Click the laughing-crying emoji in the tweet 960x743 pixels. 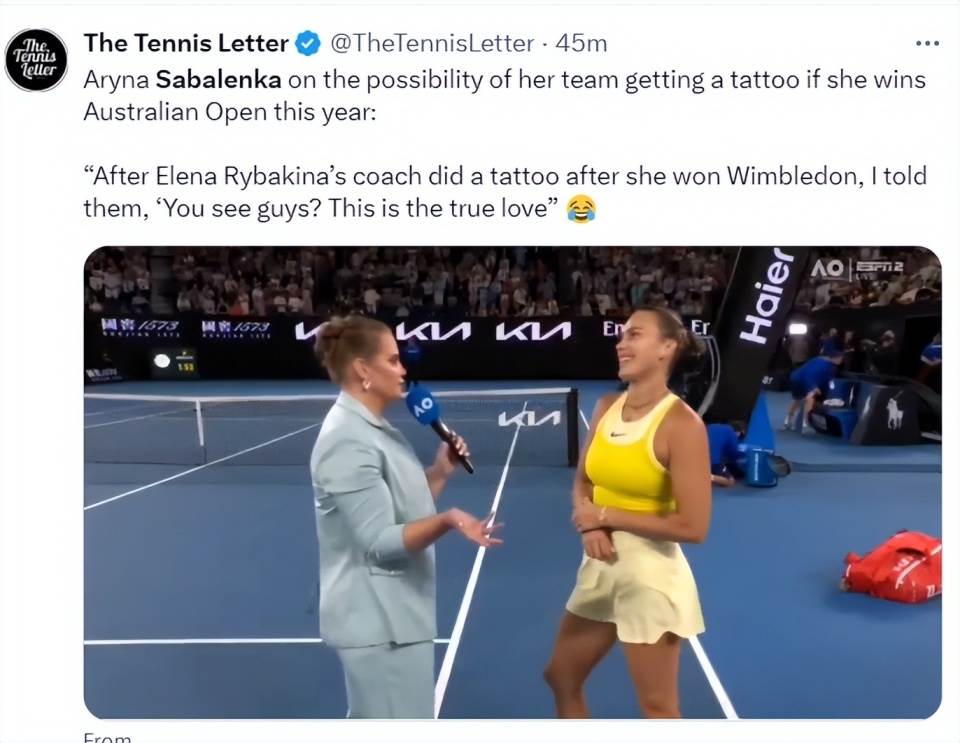pos(580,209)
